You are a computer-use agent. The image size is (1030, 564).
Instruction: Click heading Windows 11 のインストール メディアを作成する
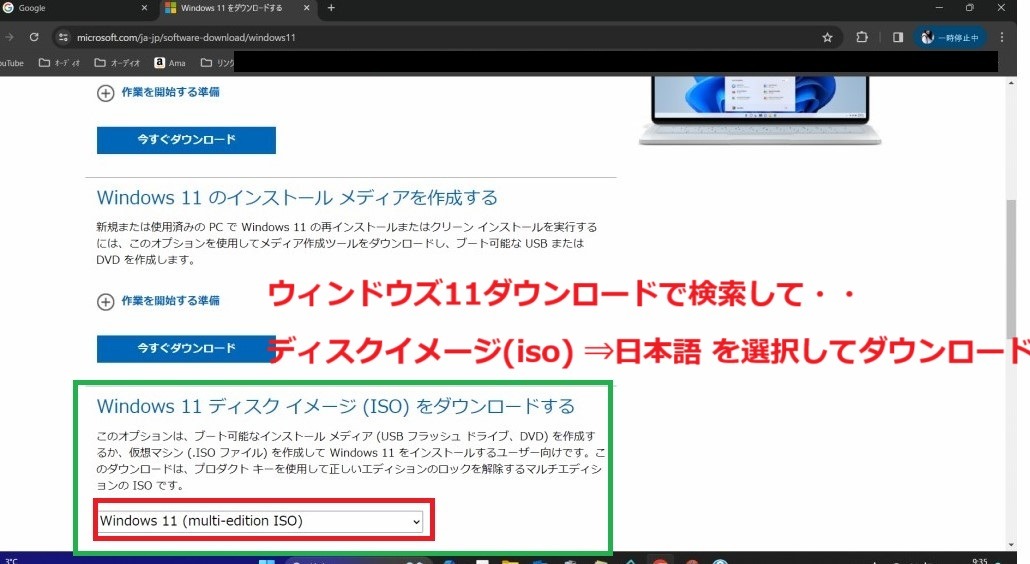(297, 198)
